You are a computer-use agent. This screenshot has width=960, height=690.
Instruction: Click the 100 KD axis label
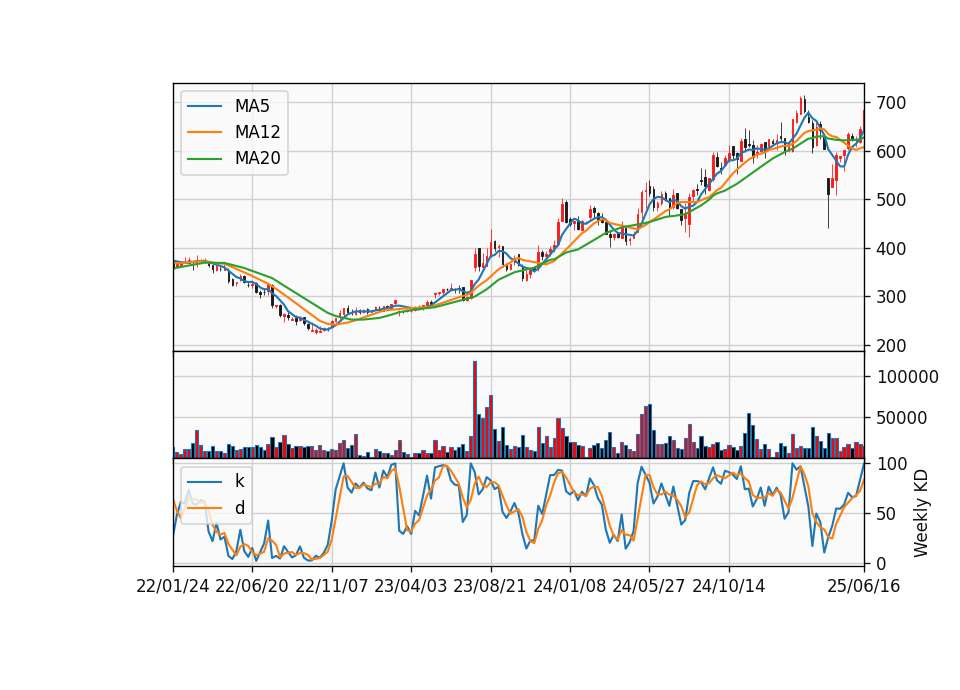(891, 464)
